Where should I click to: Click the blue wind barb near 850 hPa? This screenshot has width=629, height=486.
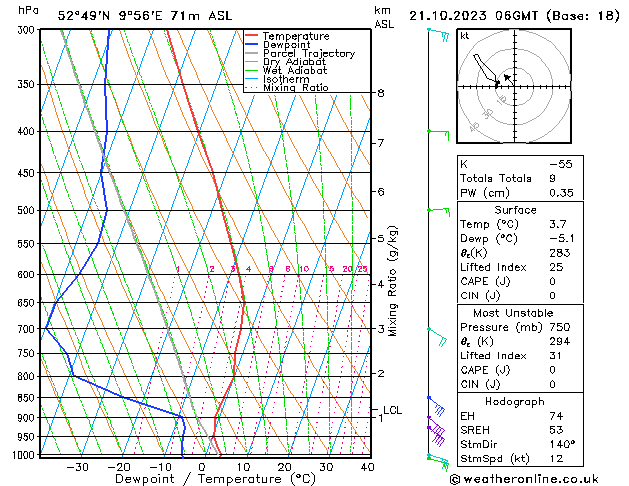[x=436, y=404]
